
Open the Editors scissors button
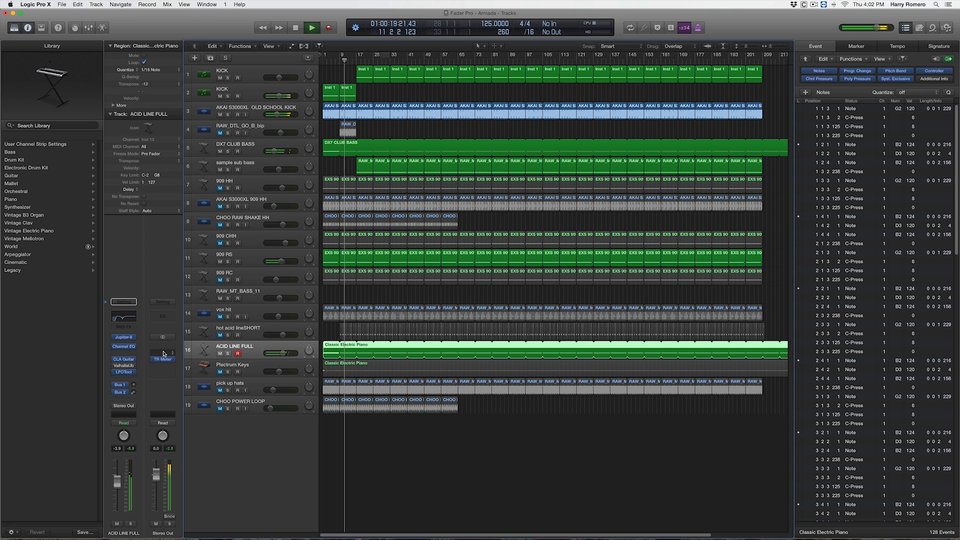point(102,28)
